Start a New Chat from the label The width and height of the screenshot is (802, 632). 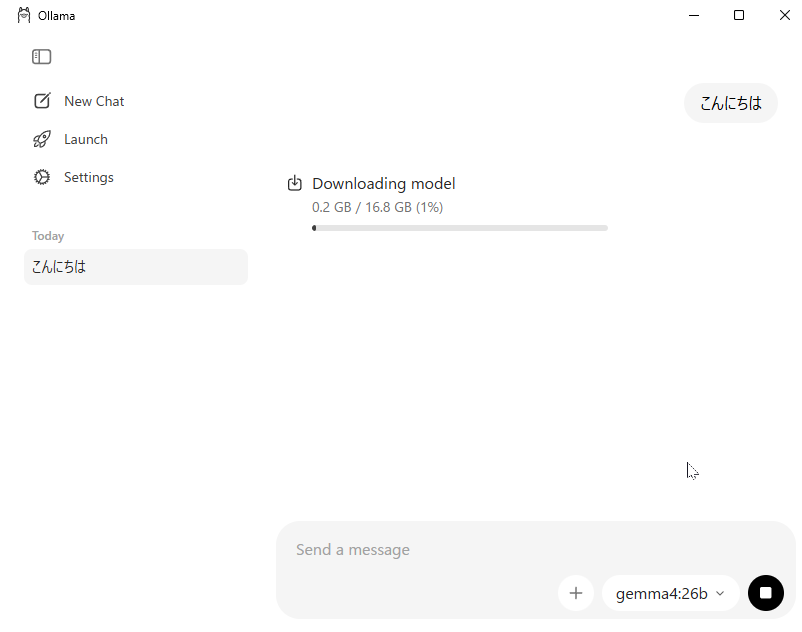(x=94, y=101)
